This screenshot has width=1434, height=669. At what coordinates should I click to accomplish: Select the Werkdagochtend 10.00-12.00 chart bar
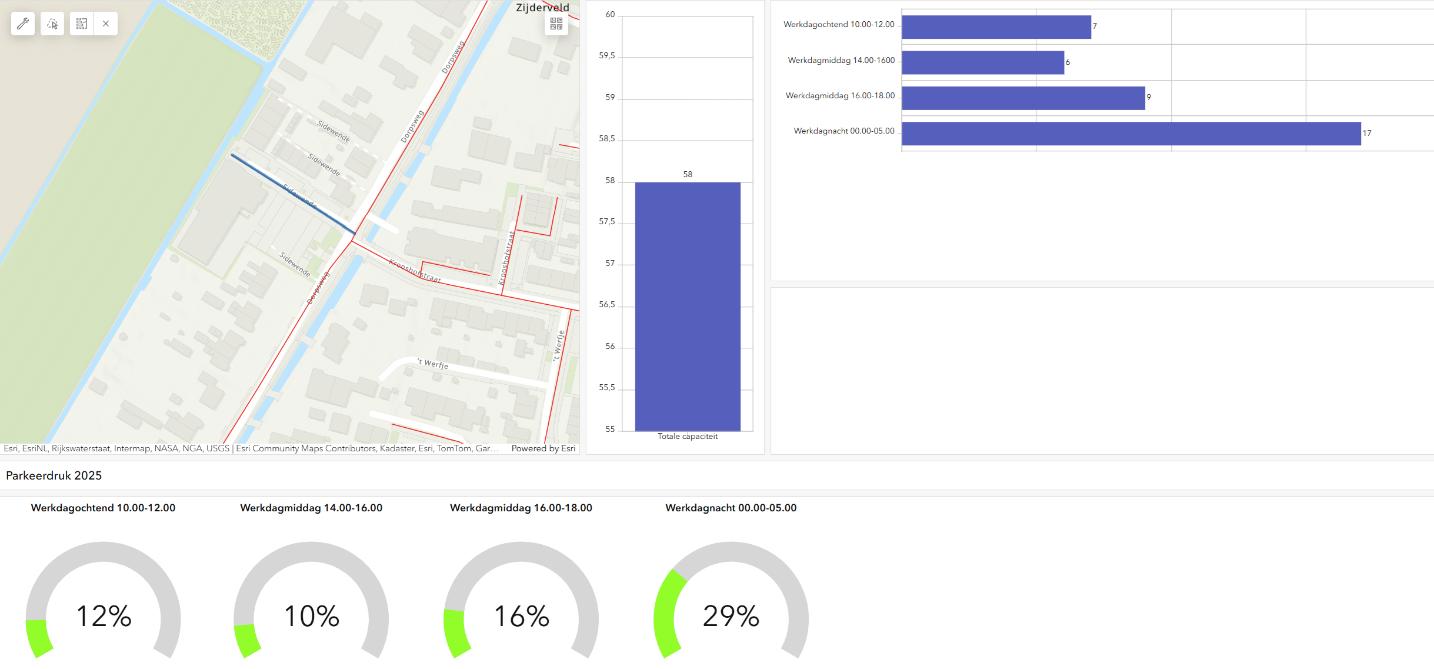tap(995, 27)
